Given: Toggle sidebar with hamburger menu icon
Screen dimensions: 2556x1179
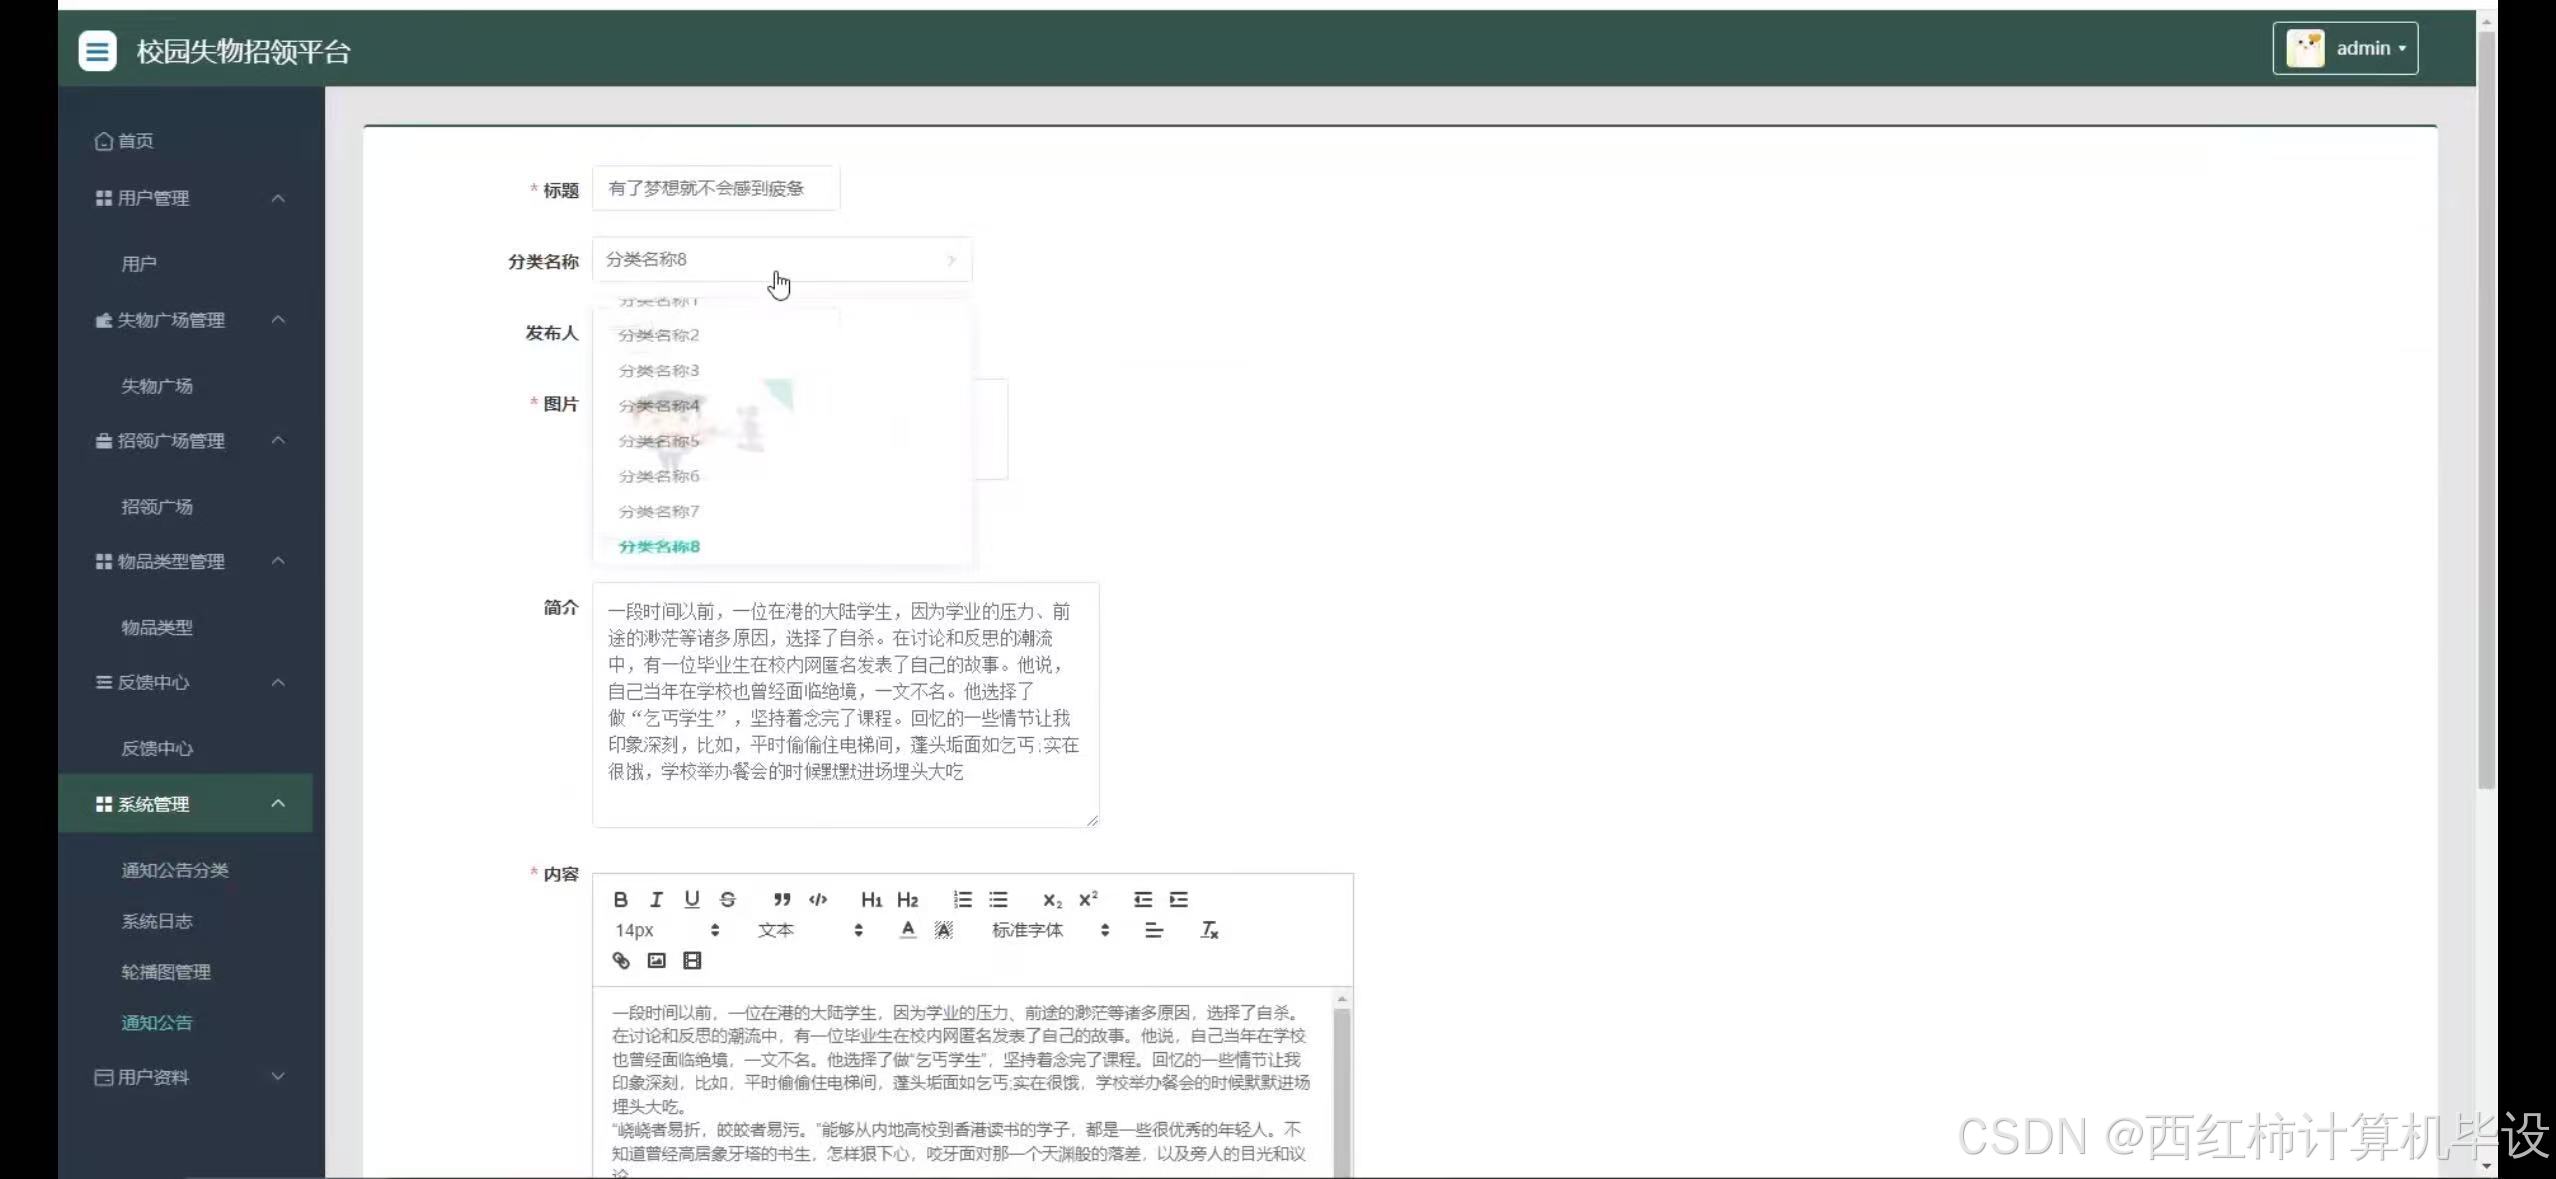Looking at the screenshot, I should pos(98,50).
